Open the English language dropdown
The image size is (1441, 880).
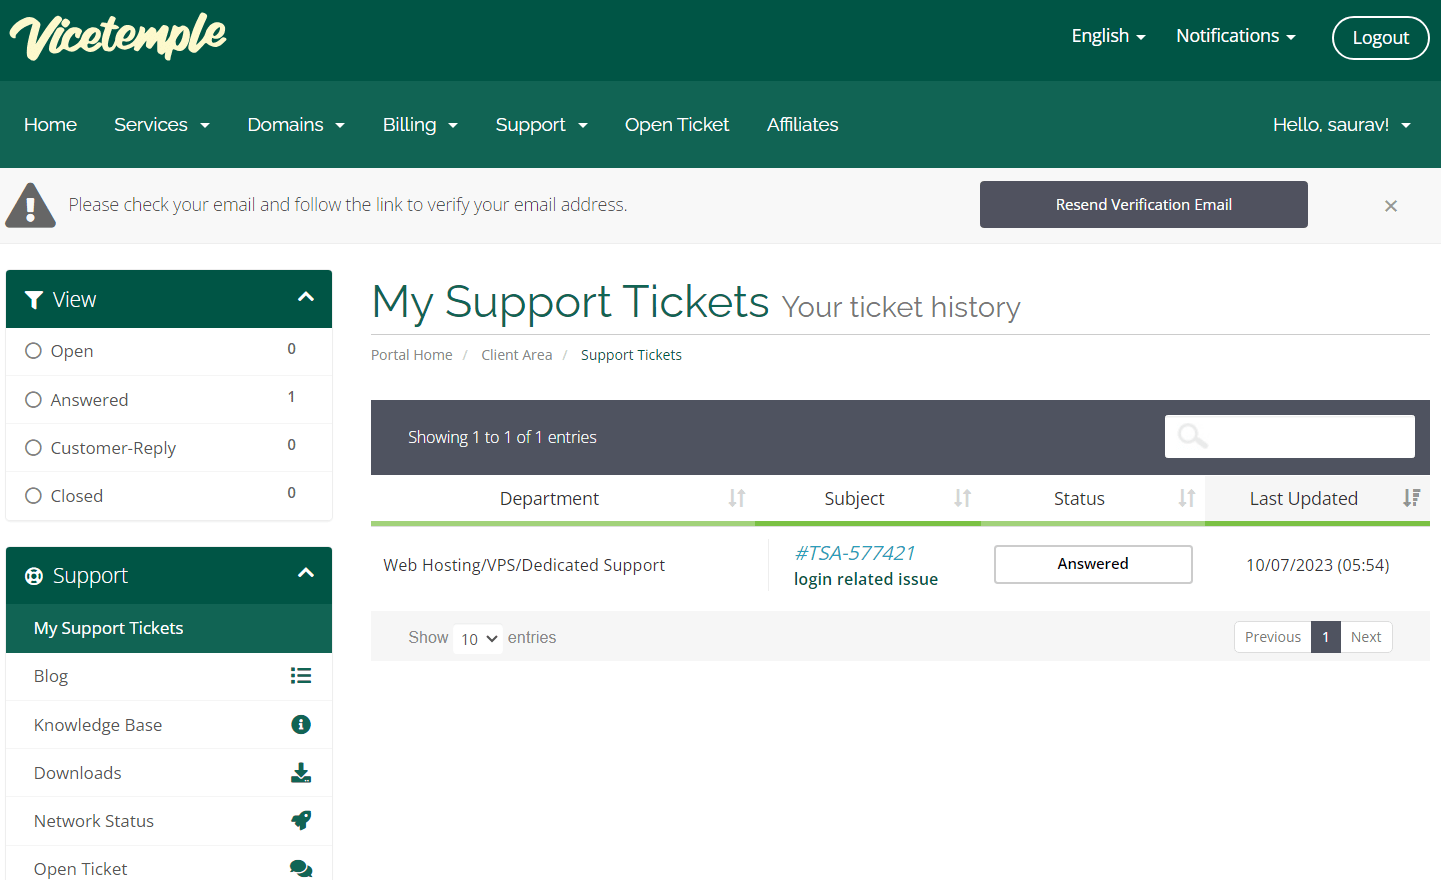(1108, 35)
